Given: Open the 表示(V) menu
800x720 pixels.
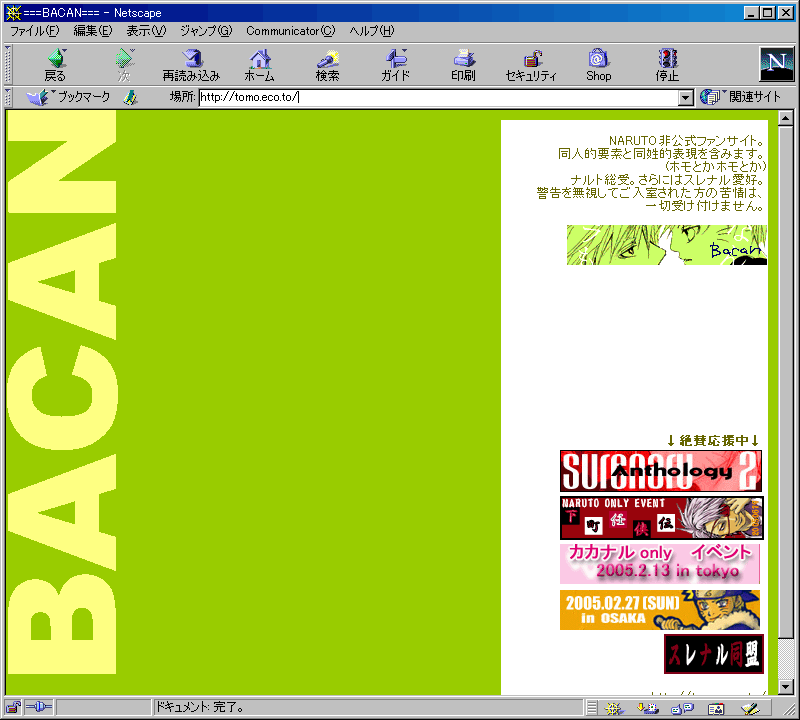Looking at the screenshot, I should coord(146,31).
